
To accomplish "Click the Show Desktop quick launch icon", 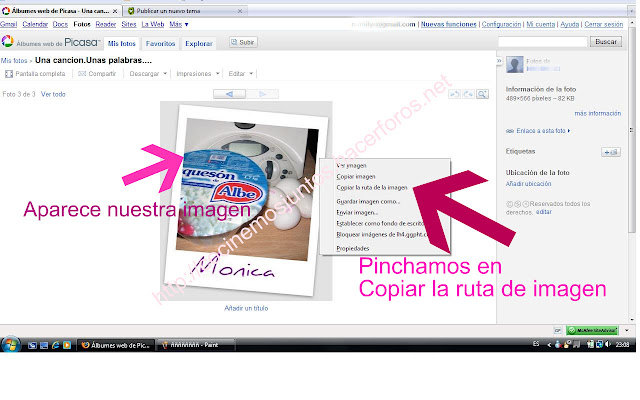I will tap(32, 345).
